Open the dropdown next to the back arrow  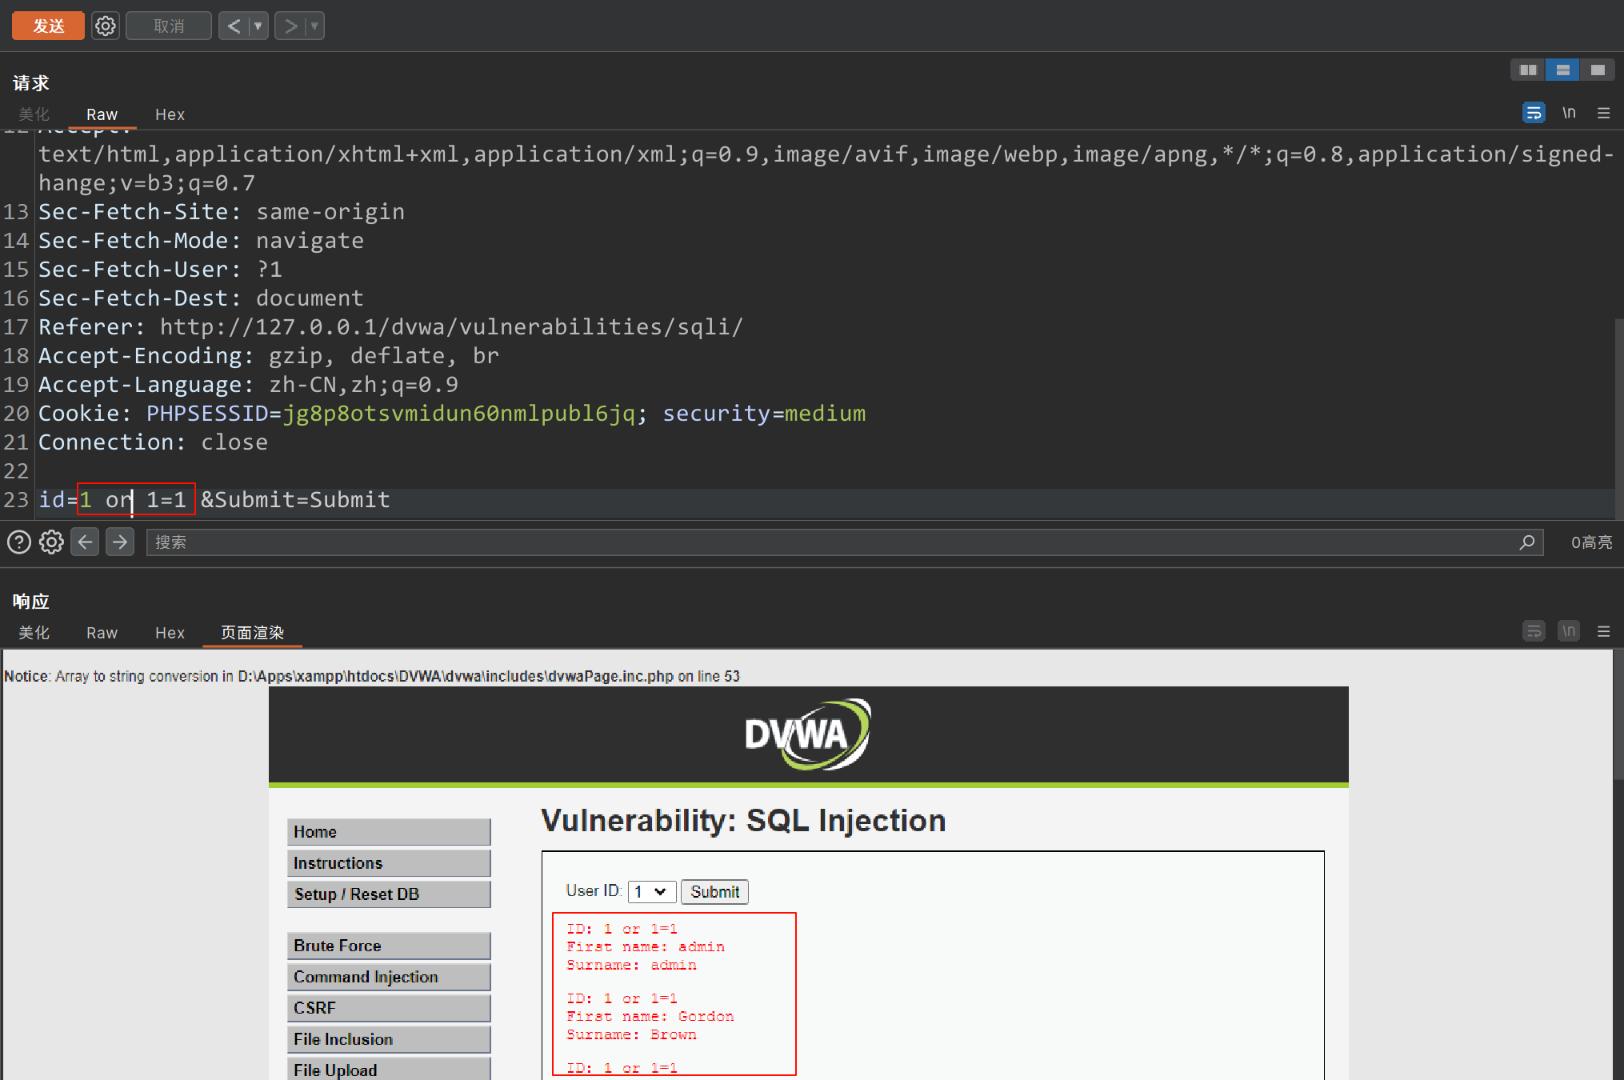click(x=257, y=25)
